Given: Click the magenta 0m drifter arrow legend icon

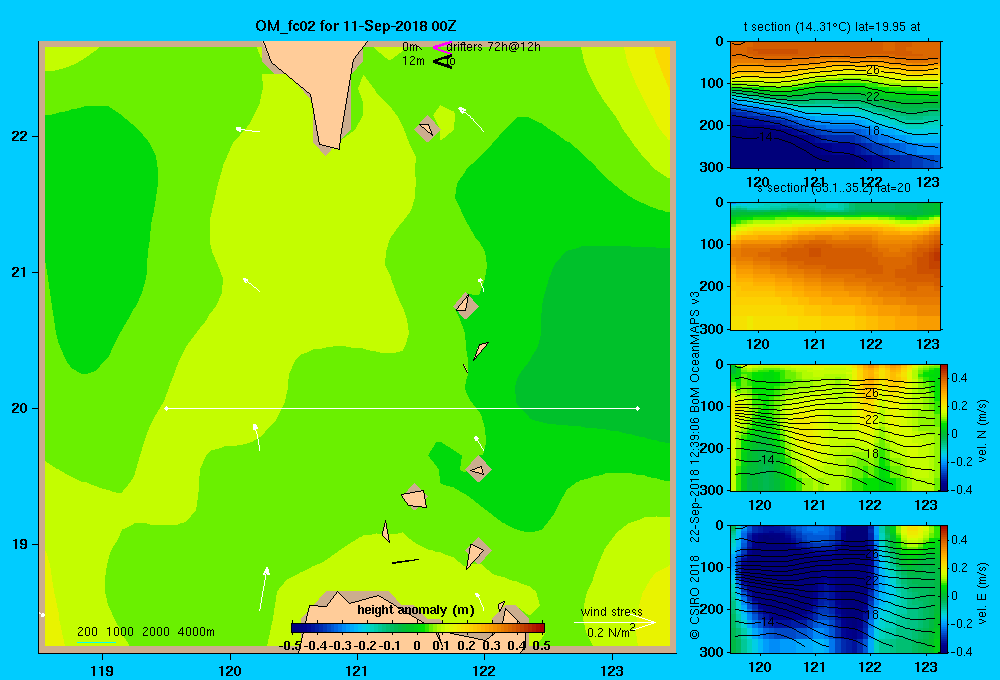Looking at the screenshot, I should [x=442, y=47].
